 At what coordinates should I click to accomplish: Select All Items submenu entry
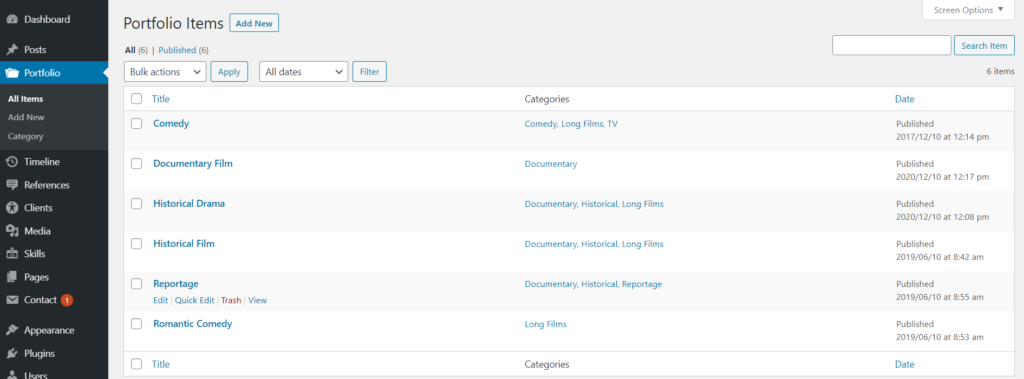[25, 99]
